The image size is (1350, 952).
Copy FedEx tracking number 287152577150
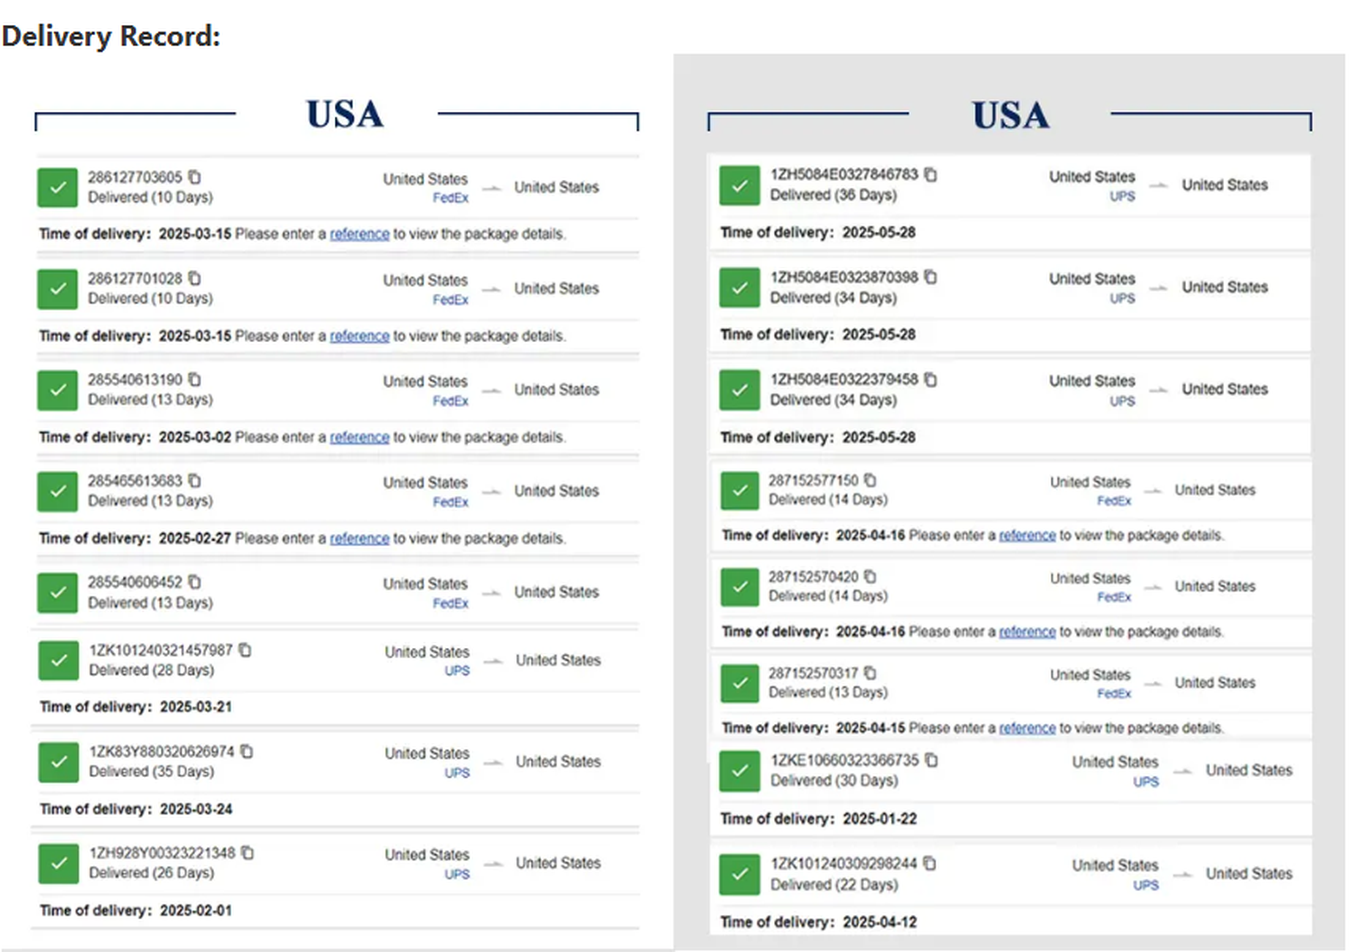coord(870,480)
